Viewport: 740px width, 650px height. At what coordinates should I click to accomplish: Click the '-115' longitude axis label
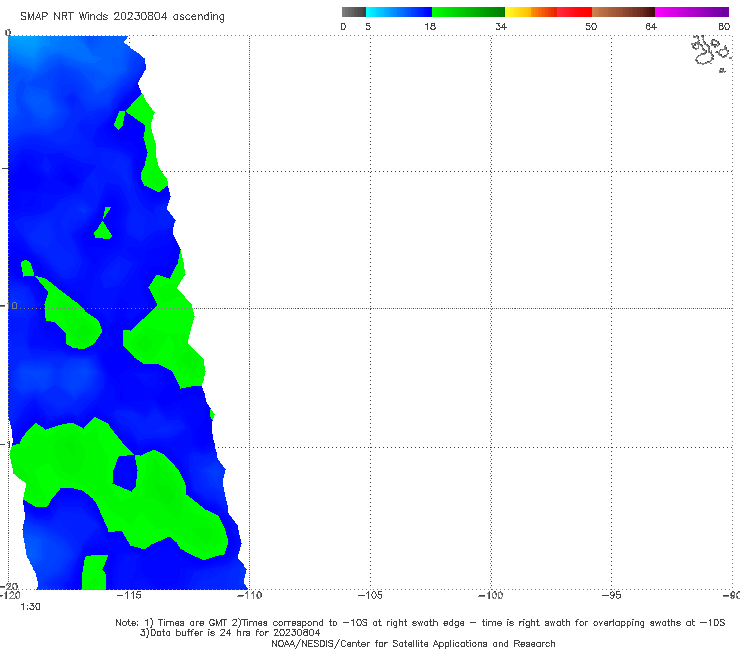click(x=129, y=596)
